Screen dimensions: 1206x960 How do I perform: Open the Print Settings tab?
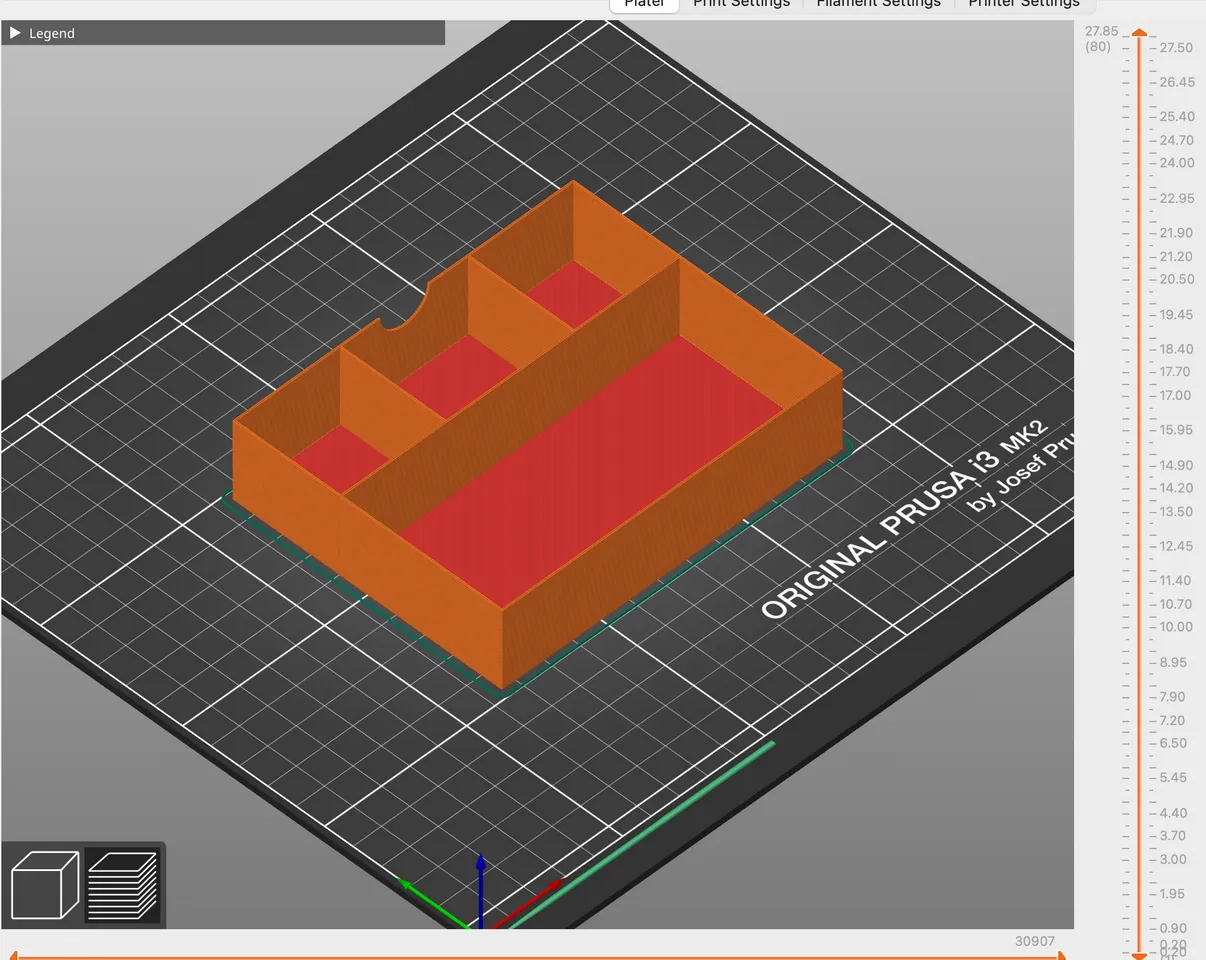click(741, 4)
